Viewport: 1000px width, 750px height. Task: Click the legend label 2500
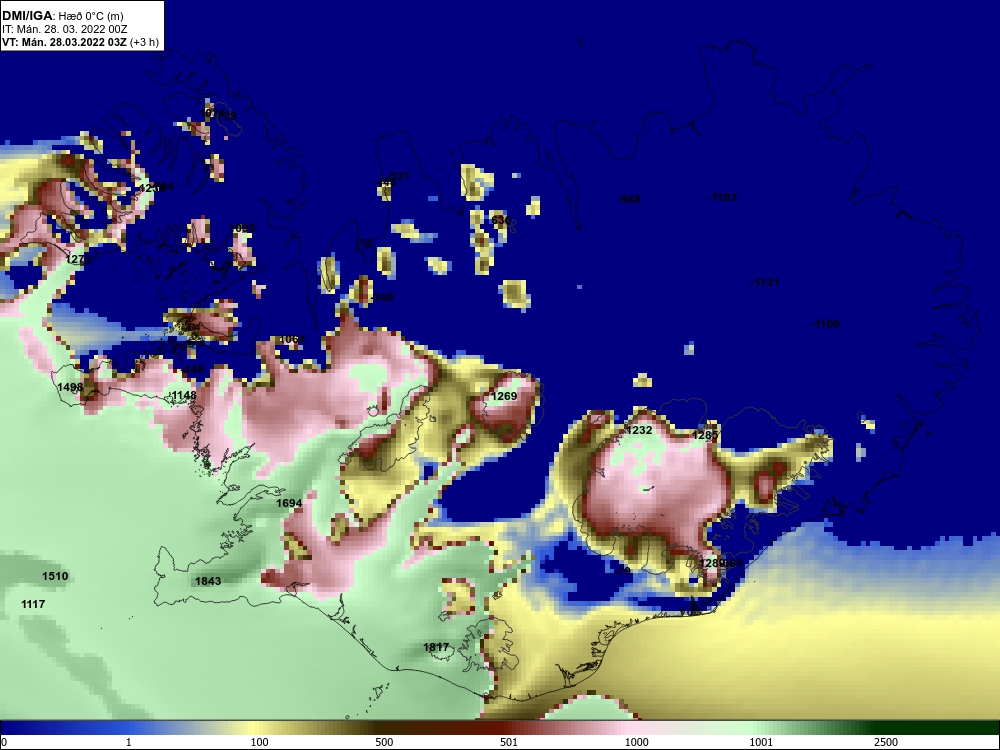click(886, 742)
